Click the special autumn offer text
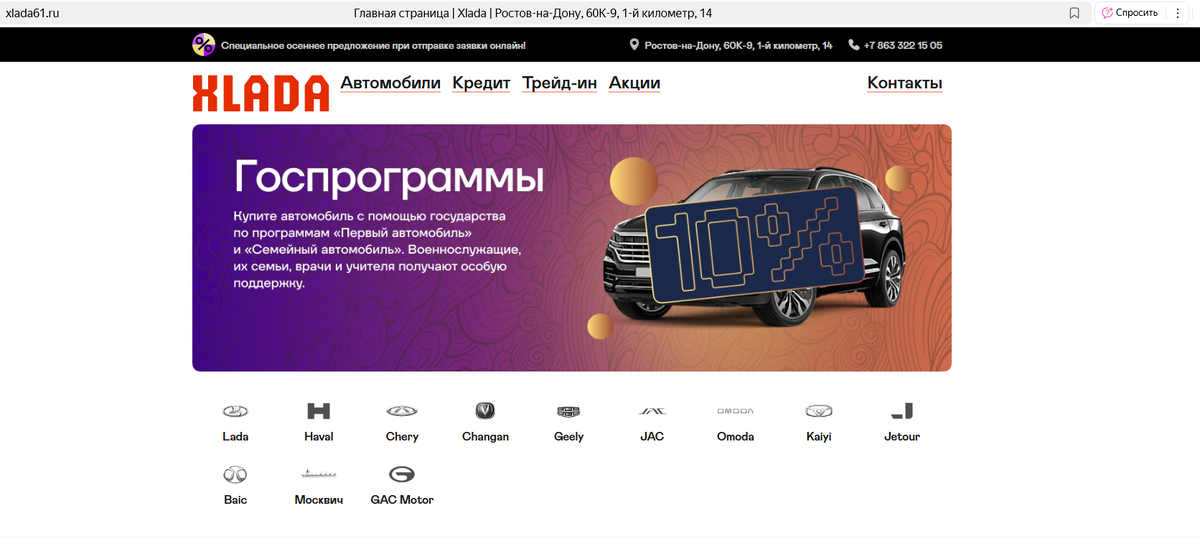Screen dimensions: 1200x549 point(373,45)
